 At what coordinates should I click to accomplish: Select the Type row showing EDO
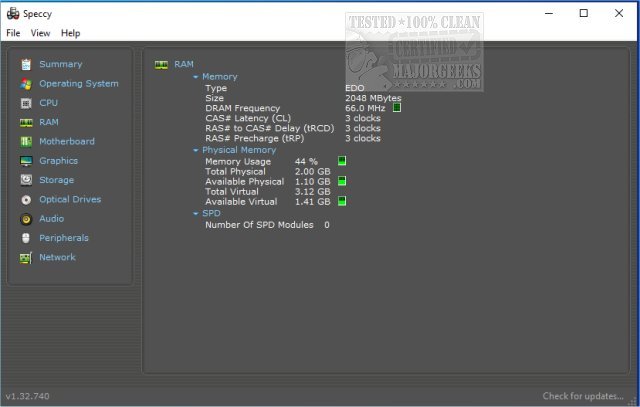pyautogui.click(x=285, y=88)
